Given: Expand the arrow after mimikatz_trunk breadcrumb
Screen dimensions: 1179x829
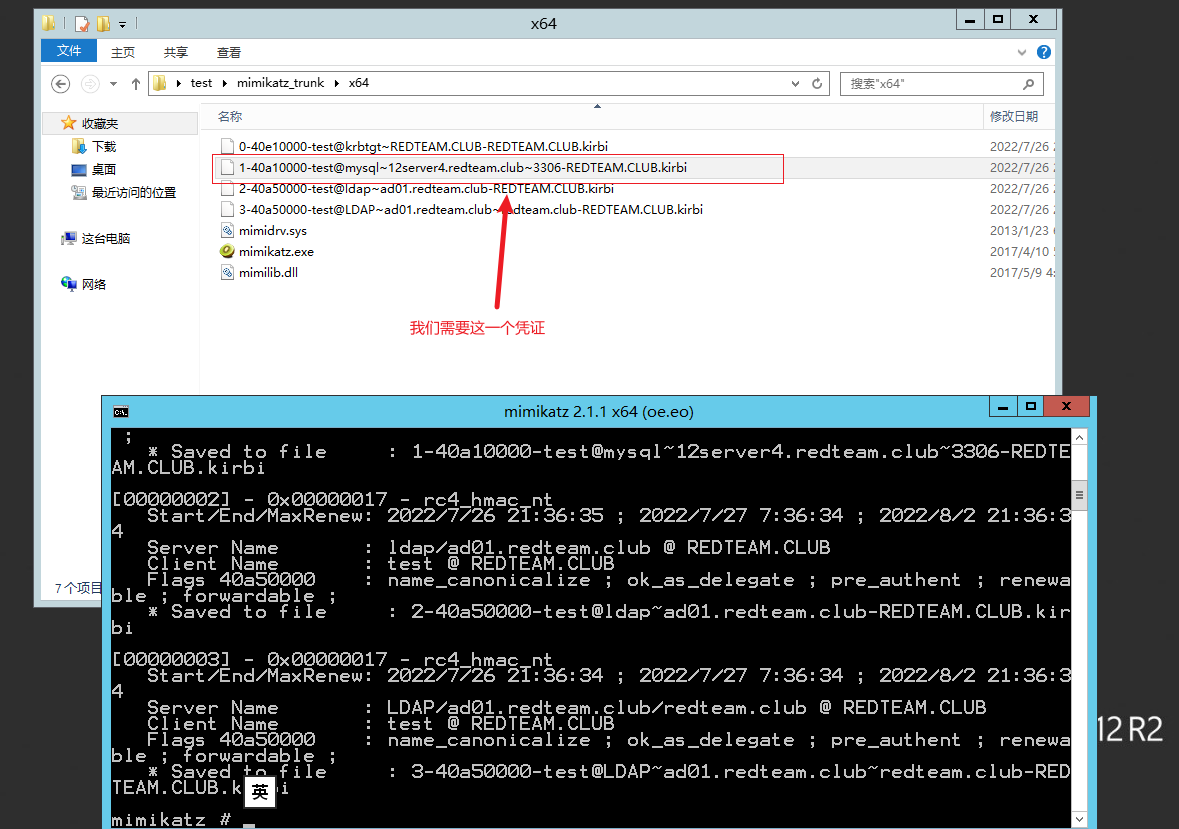Looking at the screenshot, I should pos(336,83).
